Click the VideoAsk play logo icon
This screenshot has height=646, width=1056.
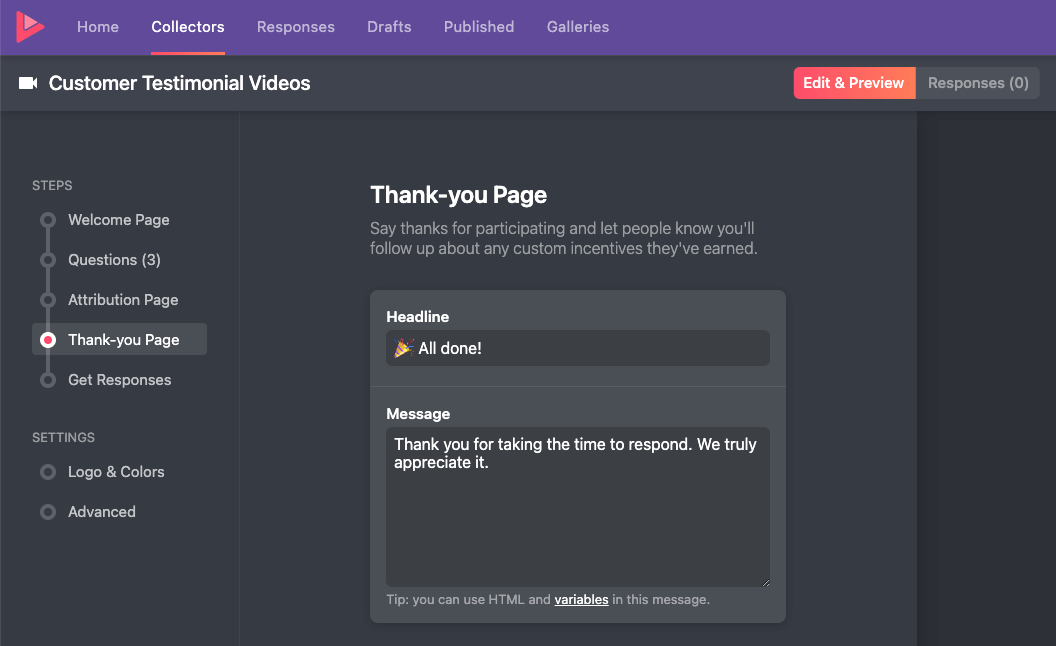[30, 27]
